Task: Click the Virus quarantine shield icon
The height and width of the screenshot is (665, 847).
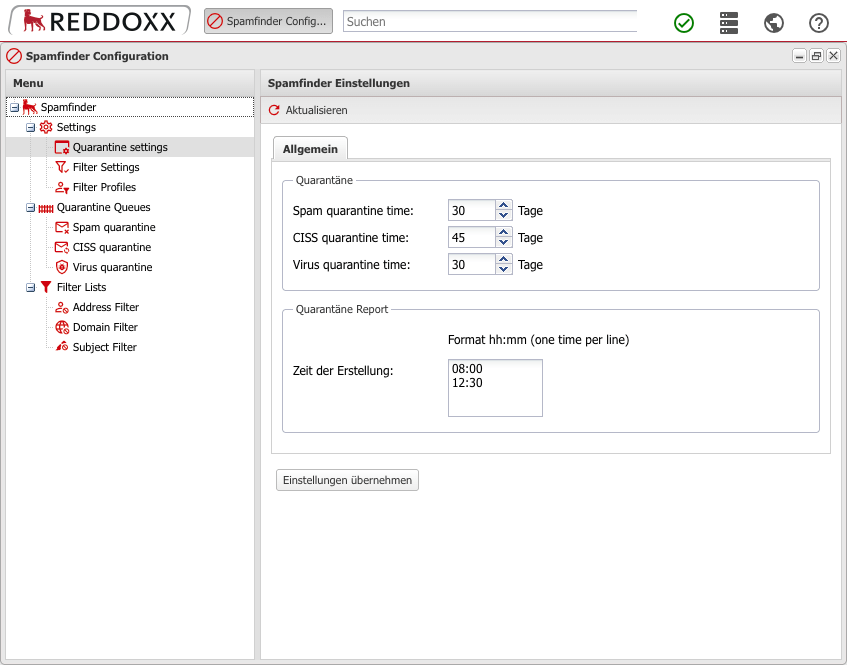Action: tap(62, 267)
